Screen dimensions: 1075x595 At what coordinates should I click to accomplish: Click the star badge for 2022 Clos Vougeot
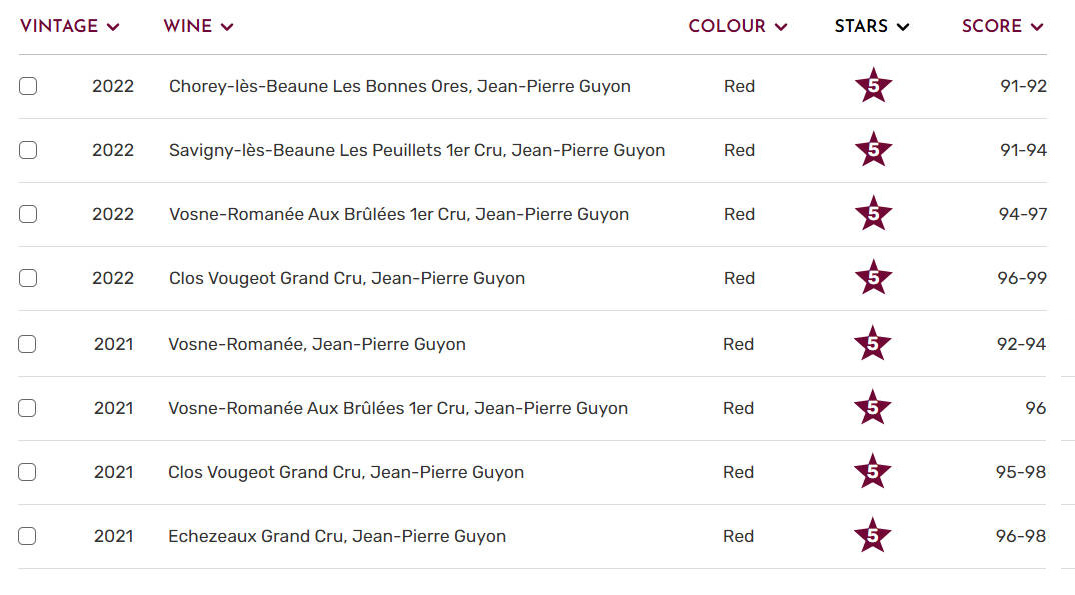click(873, 278)
